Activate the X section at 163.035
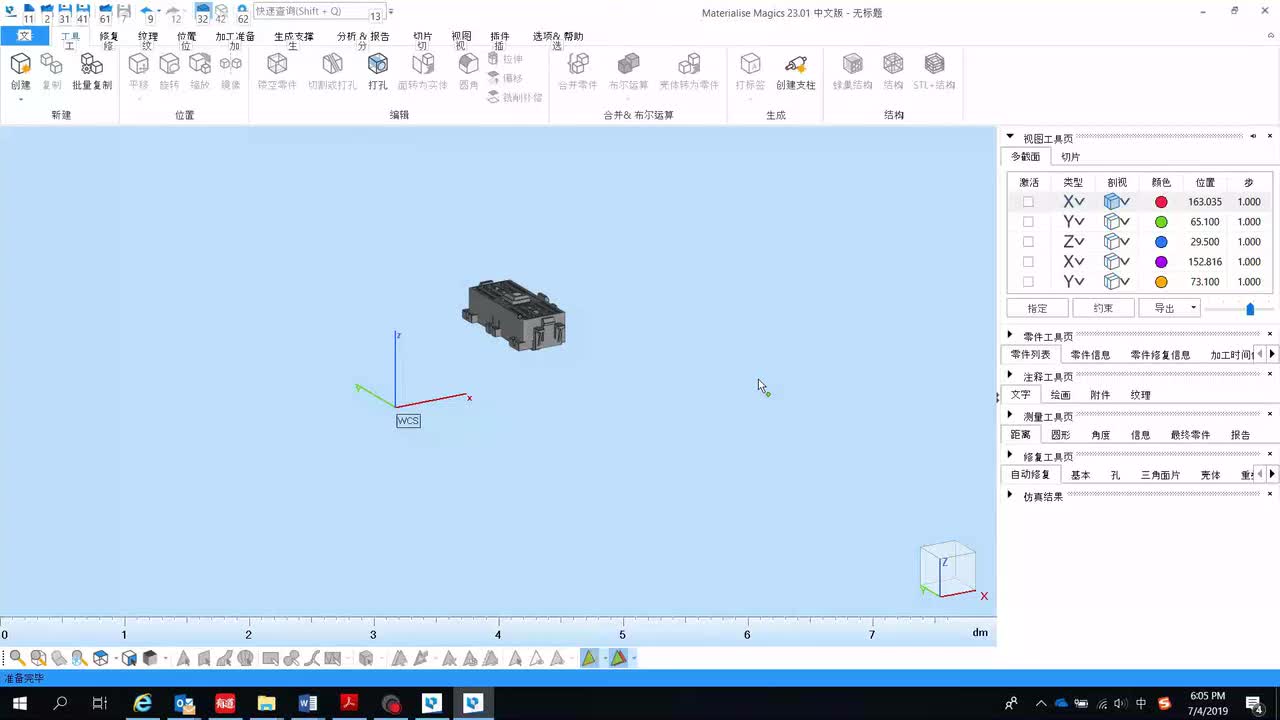Viewport: 1280px width, 720px height. point(1028,202)
